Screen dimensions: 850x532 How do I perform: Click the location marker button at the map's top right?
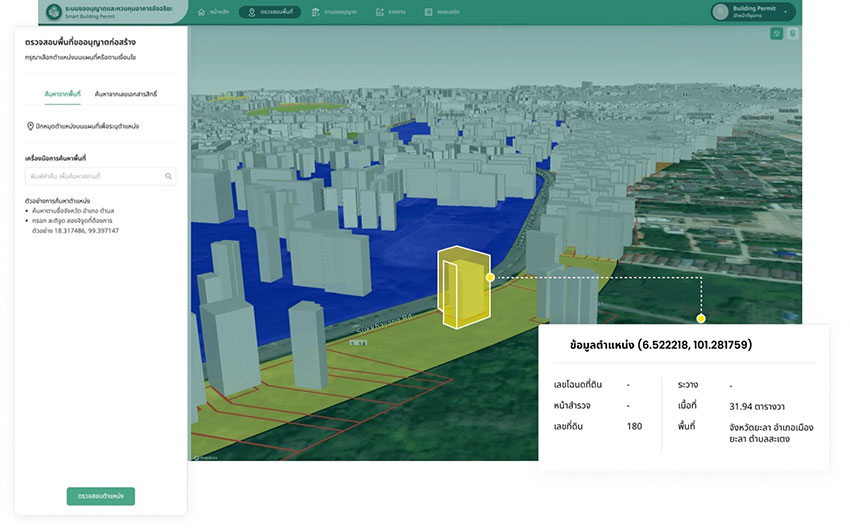click(x=792, y=34)
